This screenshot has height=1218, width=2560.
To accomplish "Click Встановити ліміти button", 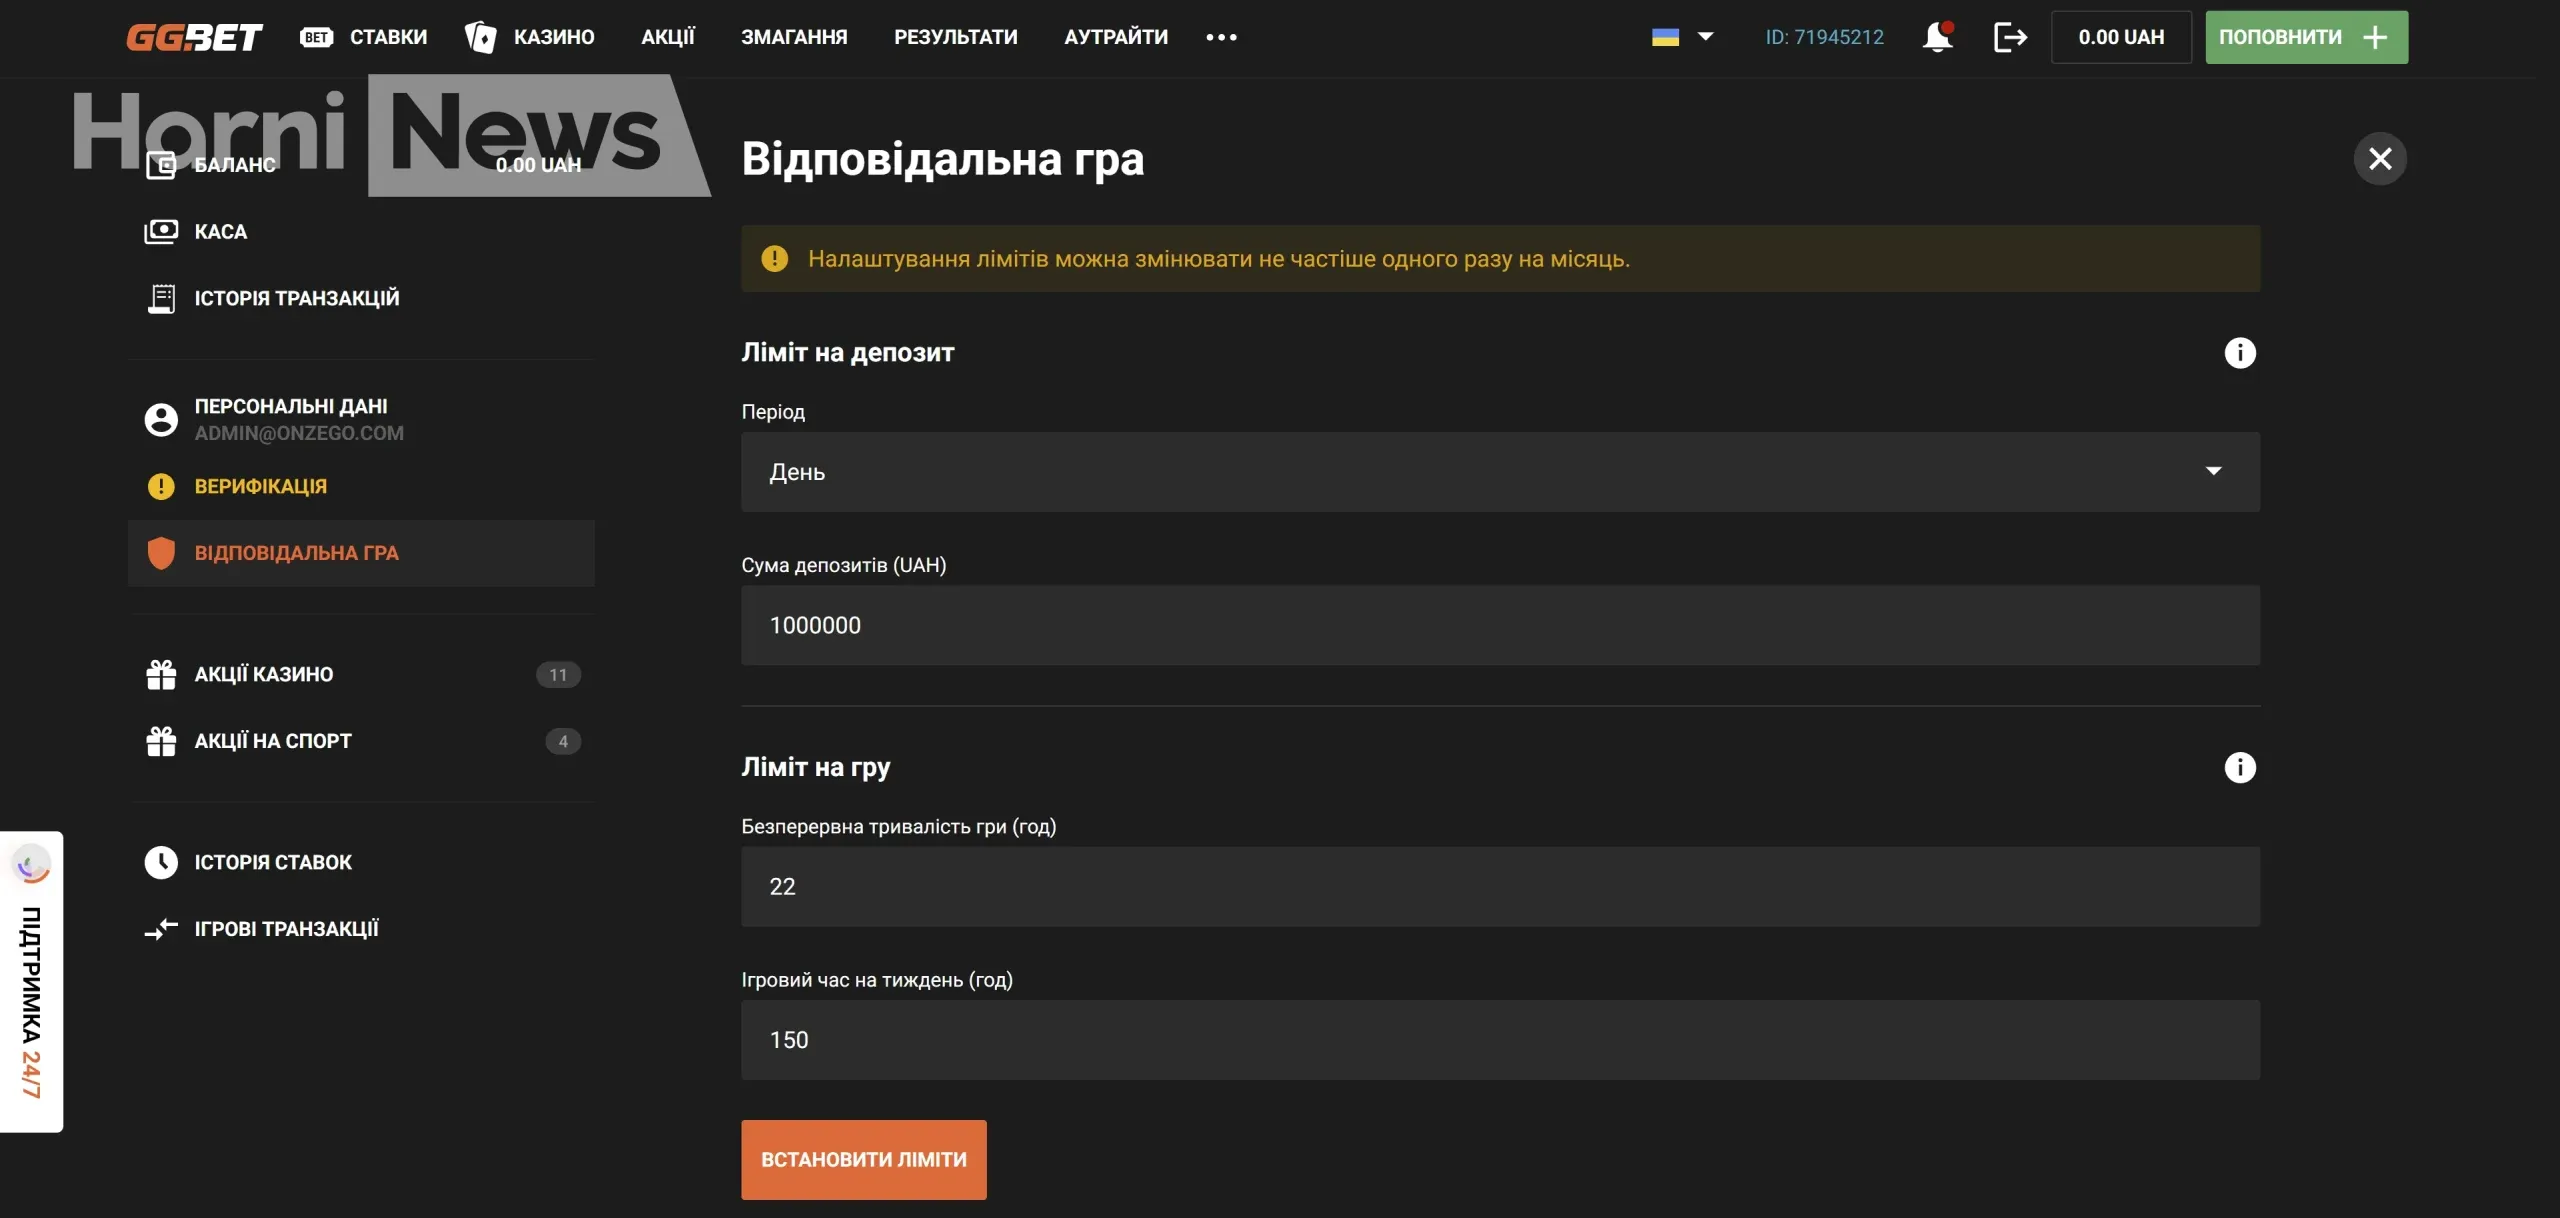I will click(863, 1159).
